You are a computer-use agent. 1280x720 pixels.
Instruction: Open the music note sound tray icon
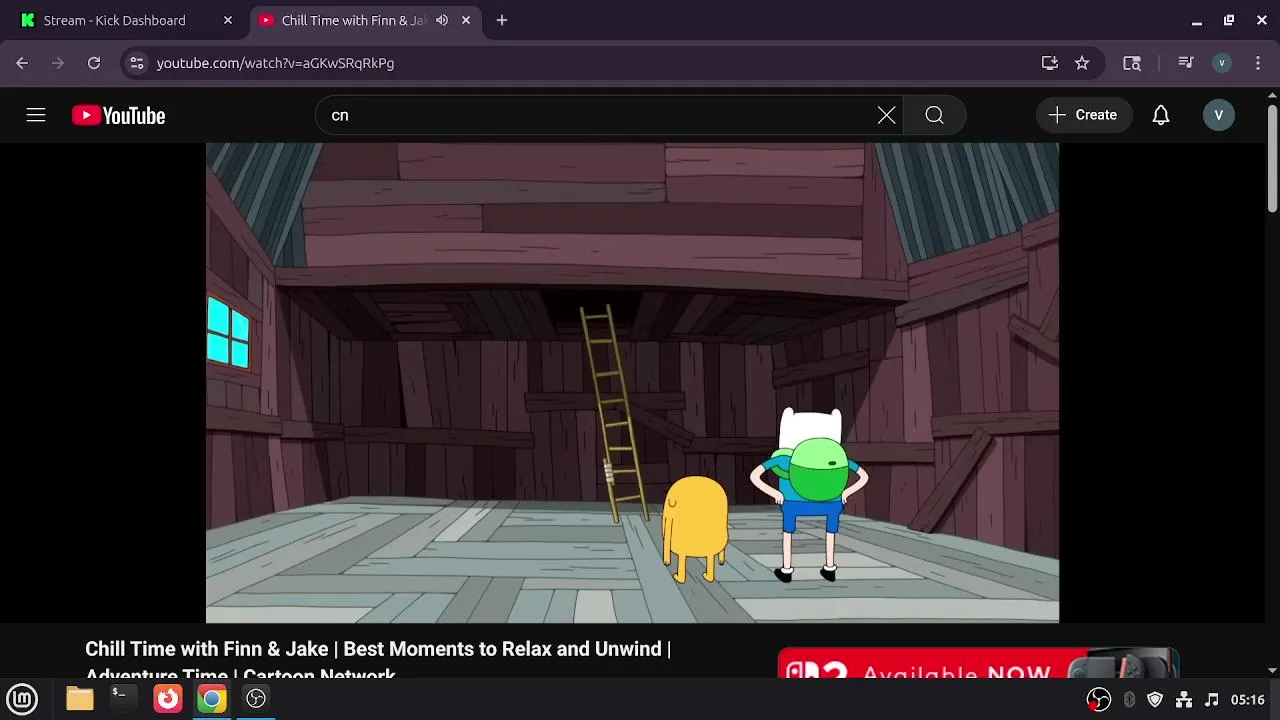click(1211, 699)
